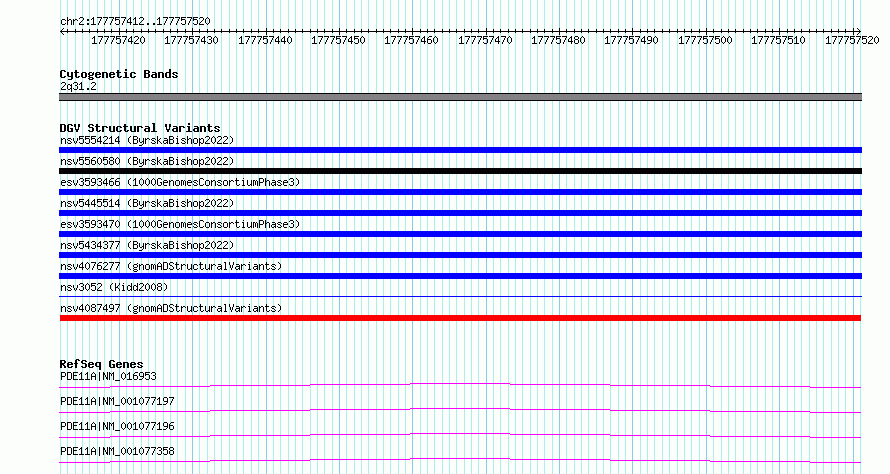The width and height of the screenshot is (890, 474).
Task: Click ruler position 177757440
Action: tap(265, 40)
